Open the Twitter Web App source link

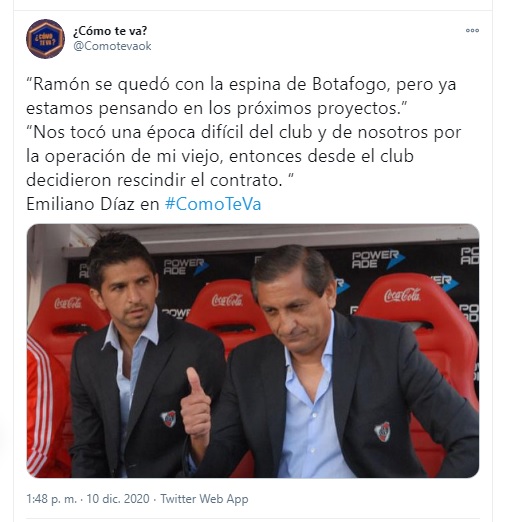(204, 499)
